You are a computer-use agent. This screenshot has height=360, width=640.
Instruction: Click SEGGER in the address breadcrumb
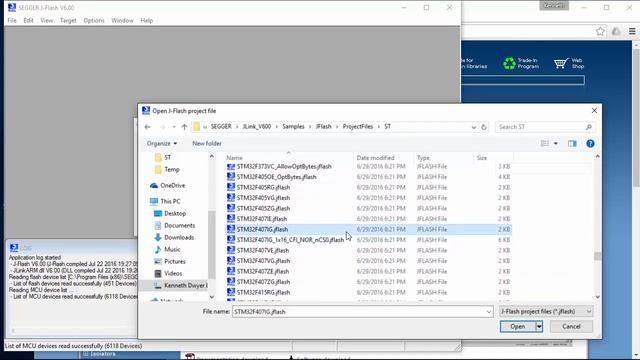[x=221, y=127]
